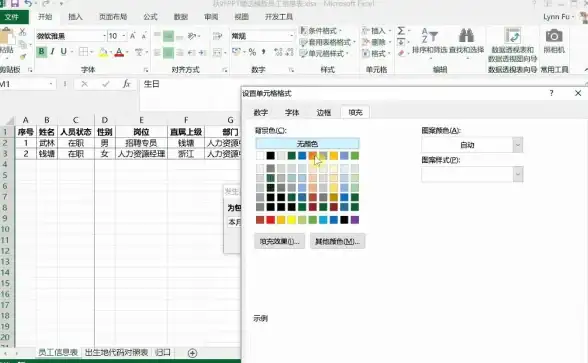The width and height of the screenshot is (588, 363).
Task: Open the 出生地代码对照表 sheet tab
Action: click(116, 352)
